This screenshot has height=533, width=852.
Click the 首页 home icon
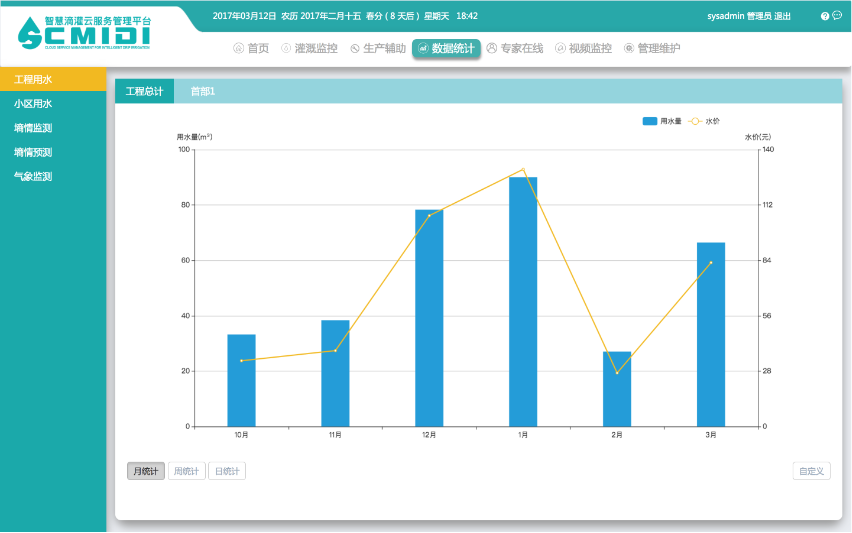point(238,48)
